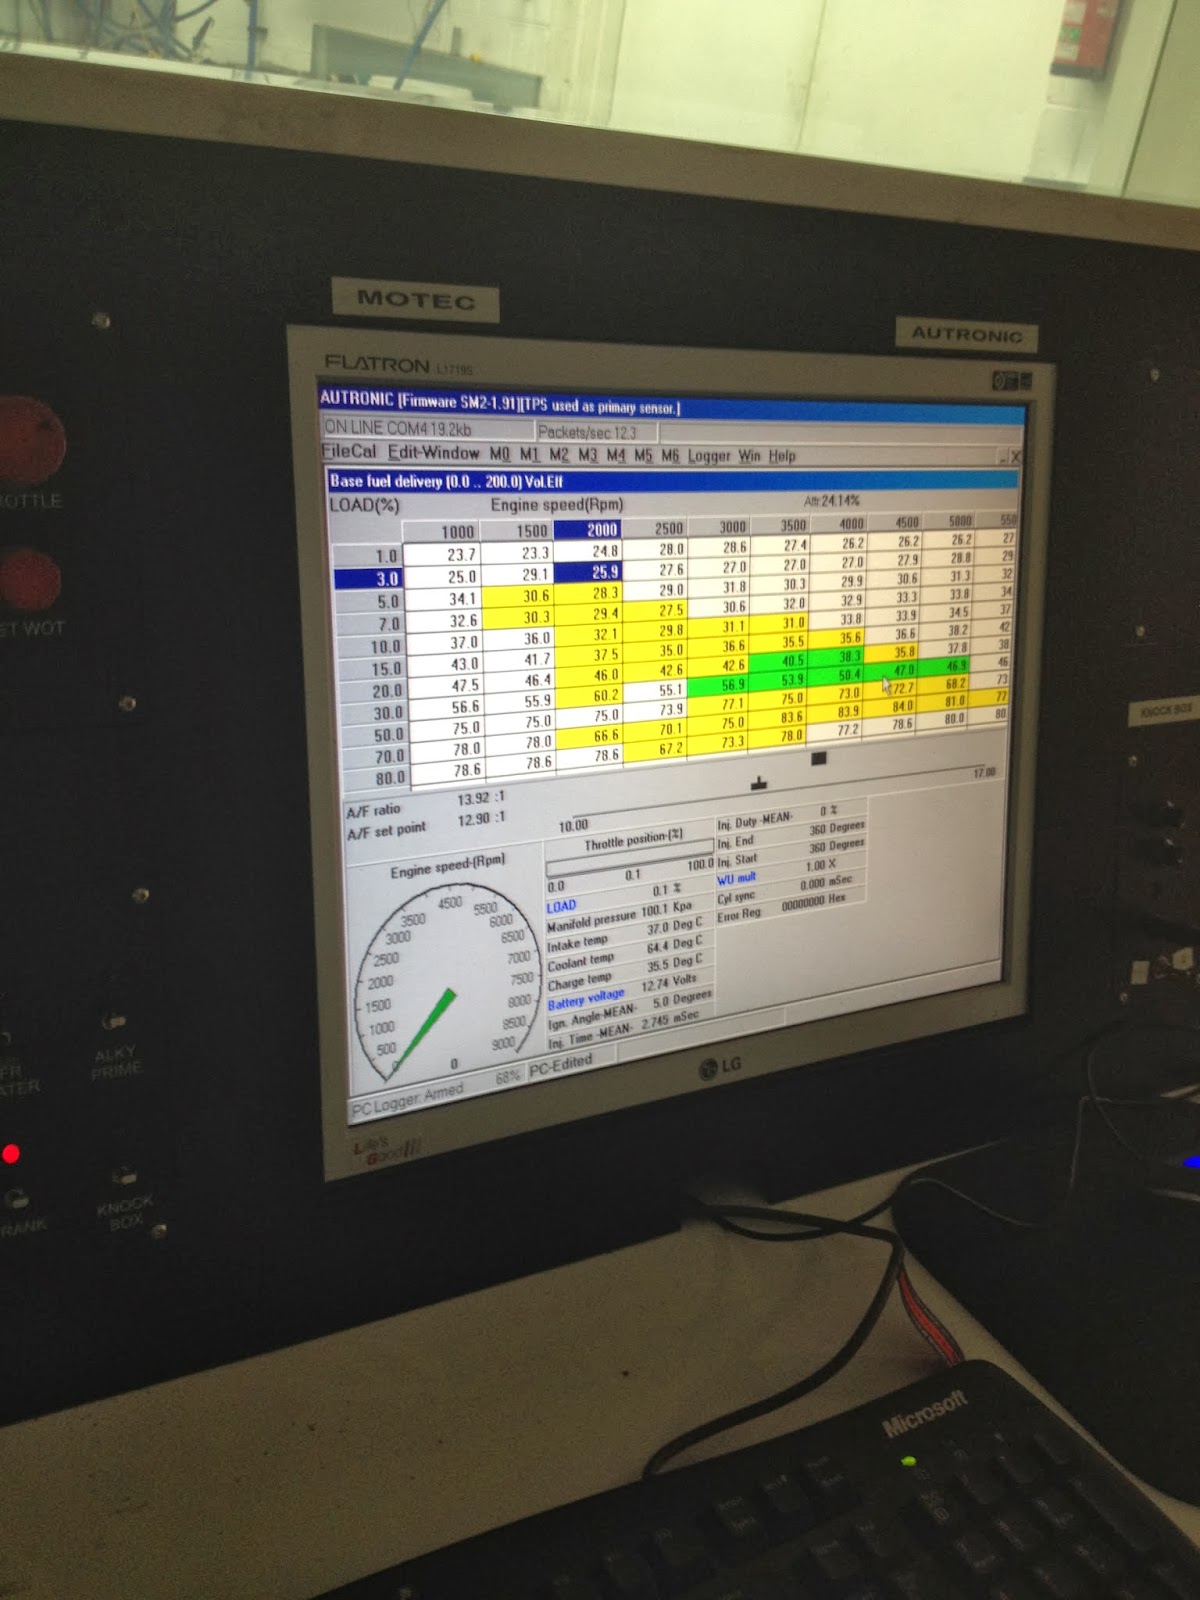Open the File menu
This screenshot has height=1600, width=1200.
335,452
